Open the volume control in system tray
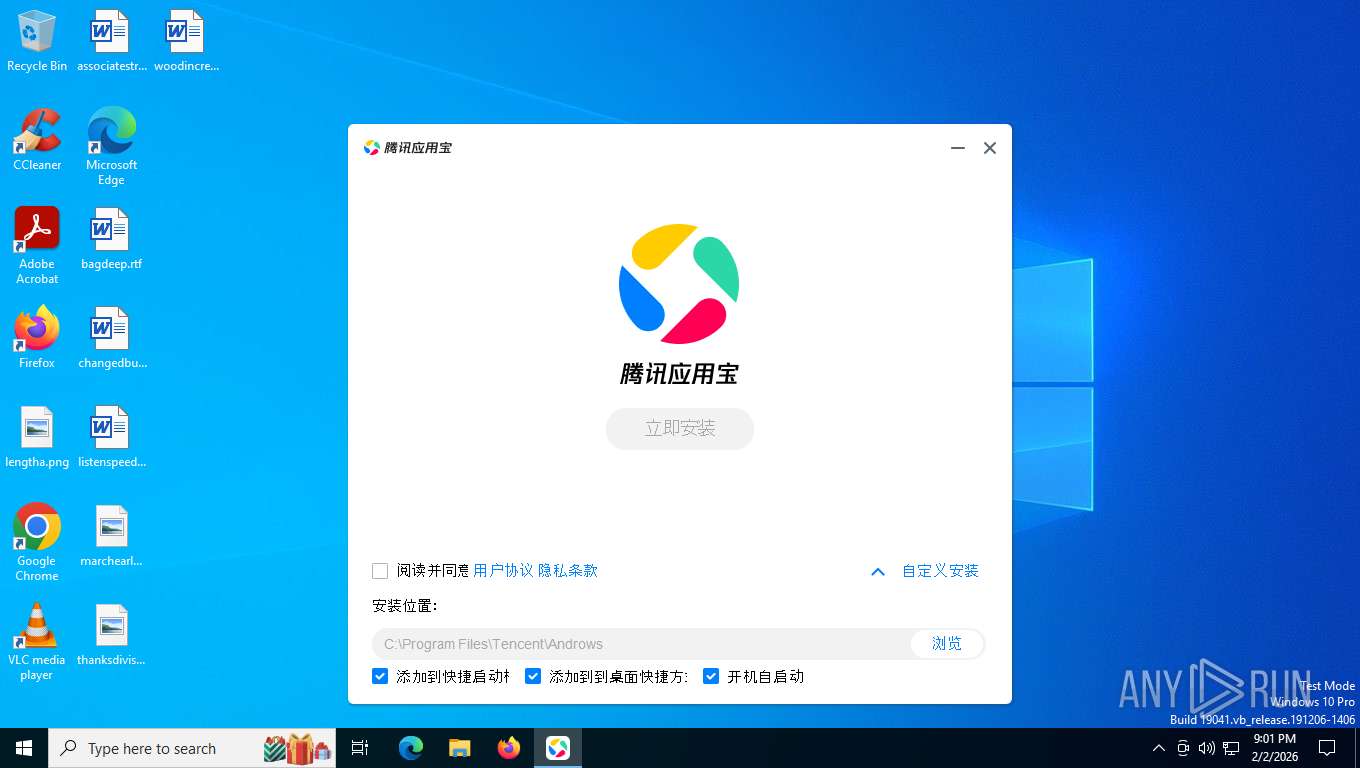The image size is (1360, 768). (x=1207, y=748)
